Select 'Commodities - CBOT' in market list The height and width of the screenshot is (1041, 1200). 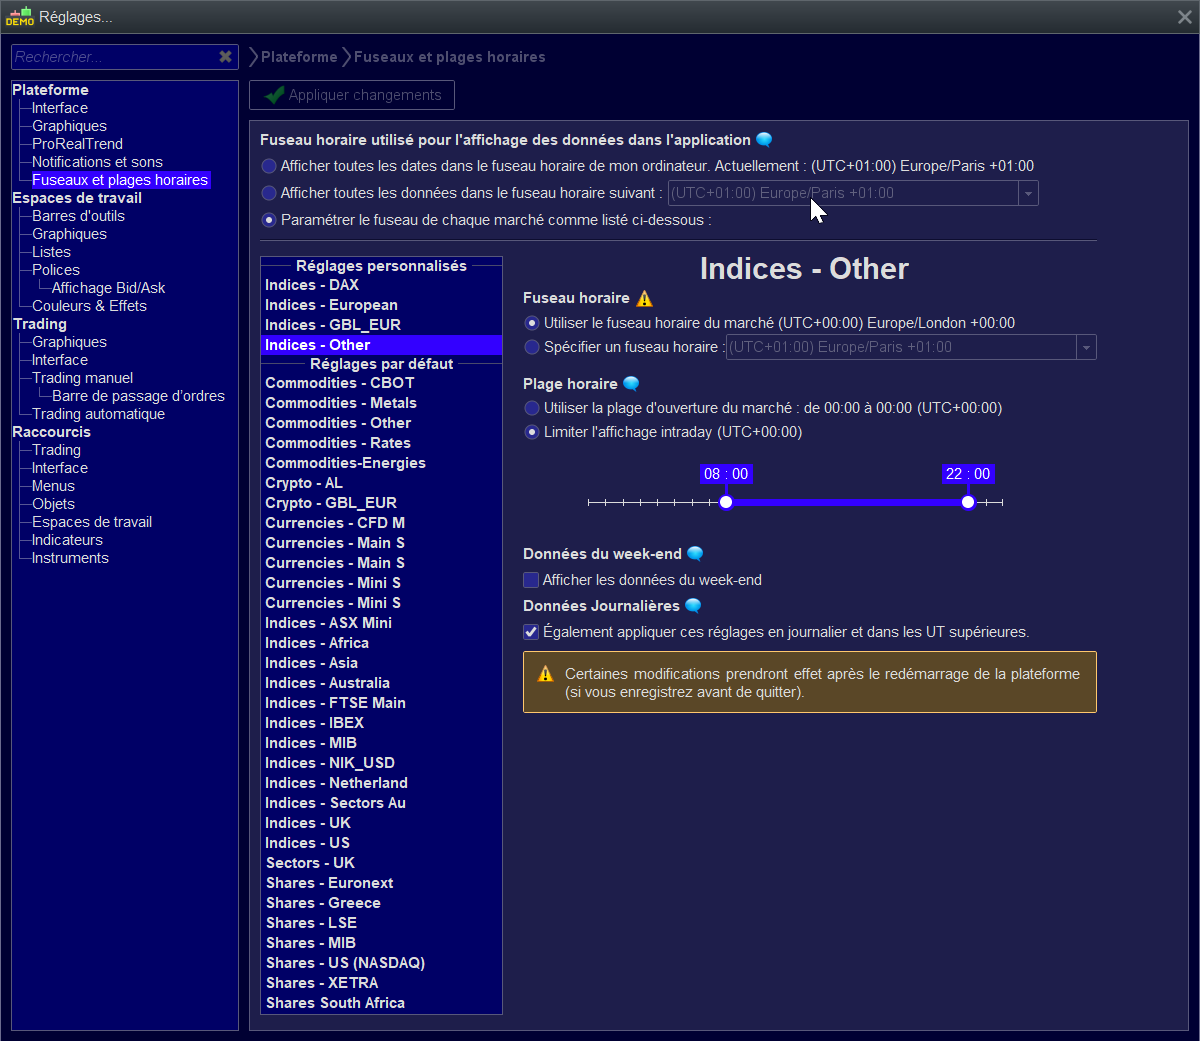[381, 383]
